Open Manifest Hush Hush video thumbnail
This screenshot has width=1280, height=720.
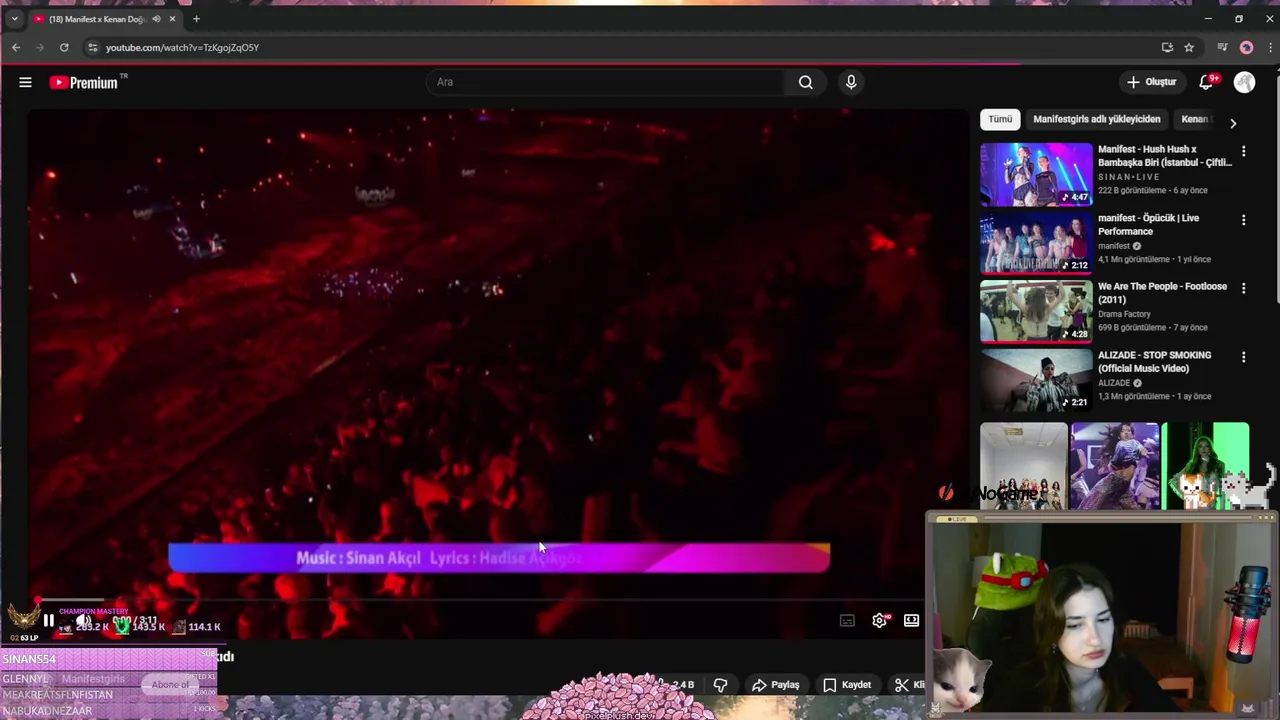[1036, 174]
